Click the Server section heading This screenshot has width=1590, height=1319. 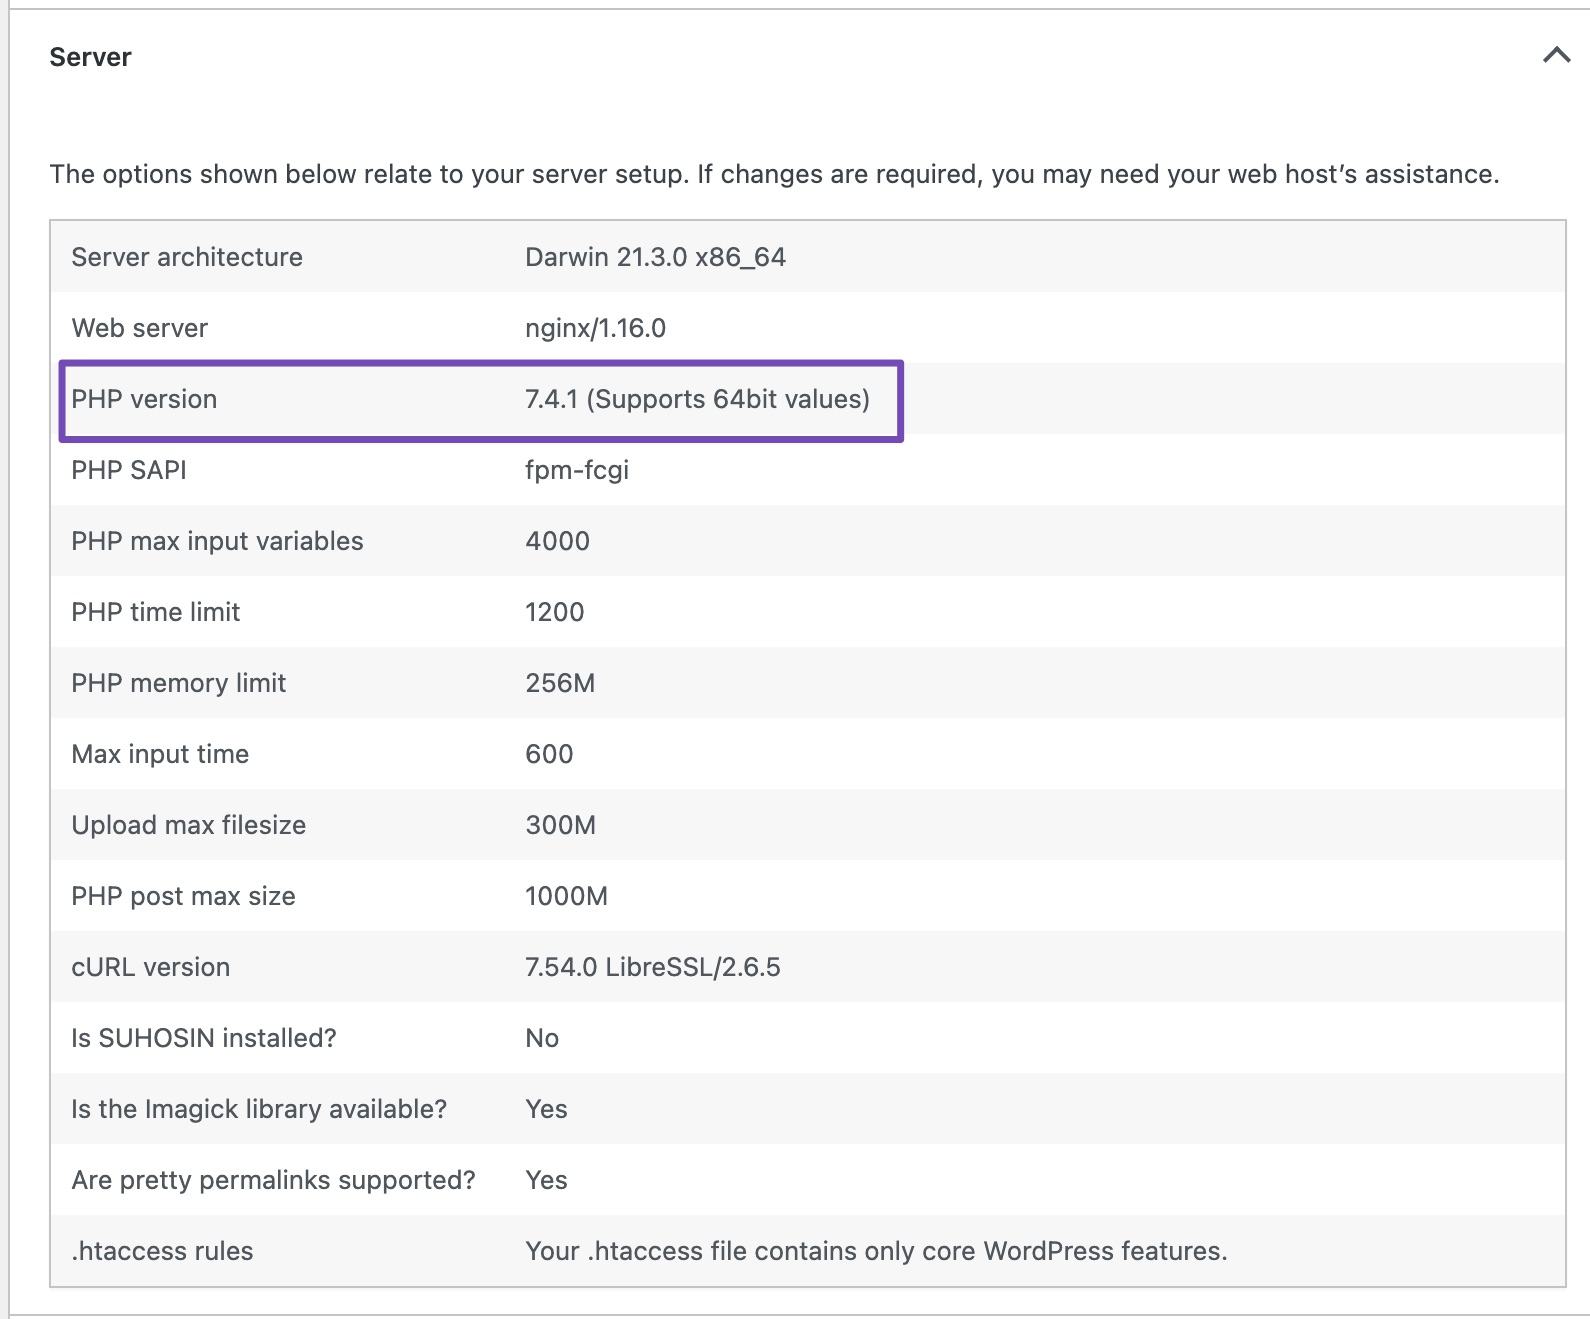tap(90, 57)
